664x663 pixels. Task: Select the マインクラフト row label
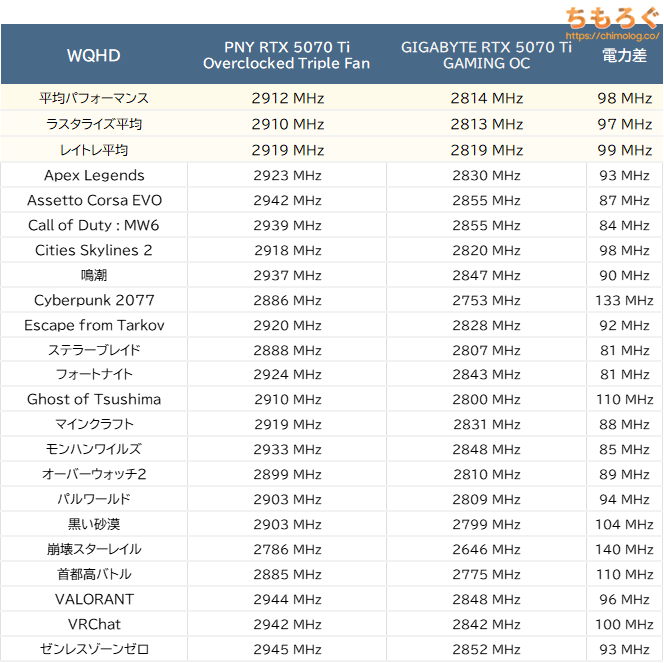pos(94,424)
